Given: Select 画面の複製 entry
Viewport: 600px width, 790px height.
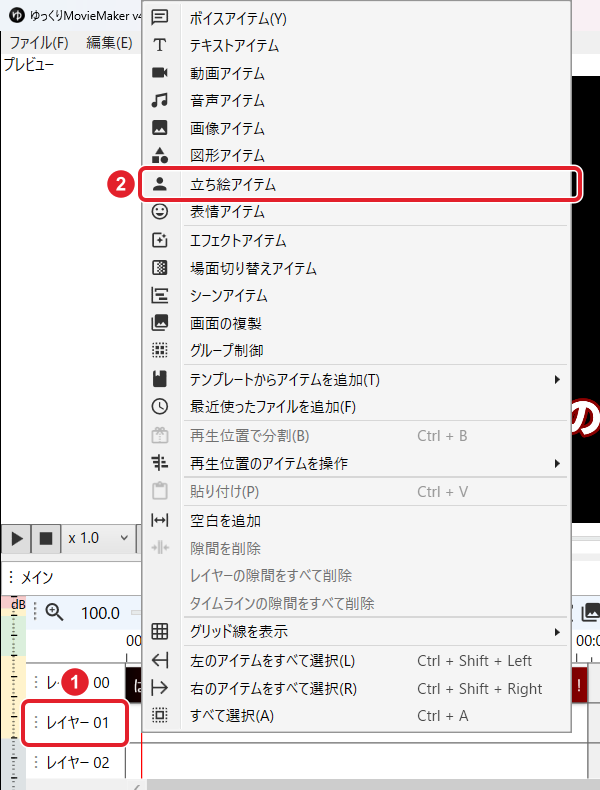Looking at the screenshot, I should [x=356, y=323].
